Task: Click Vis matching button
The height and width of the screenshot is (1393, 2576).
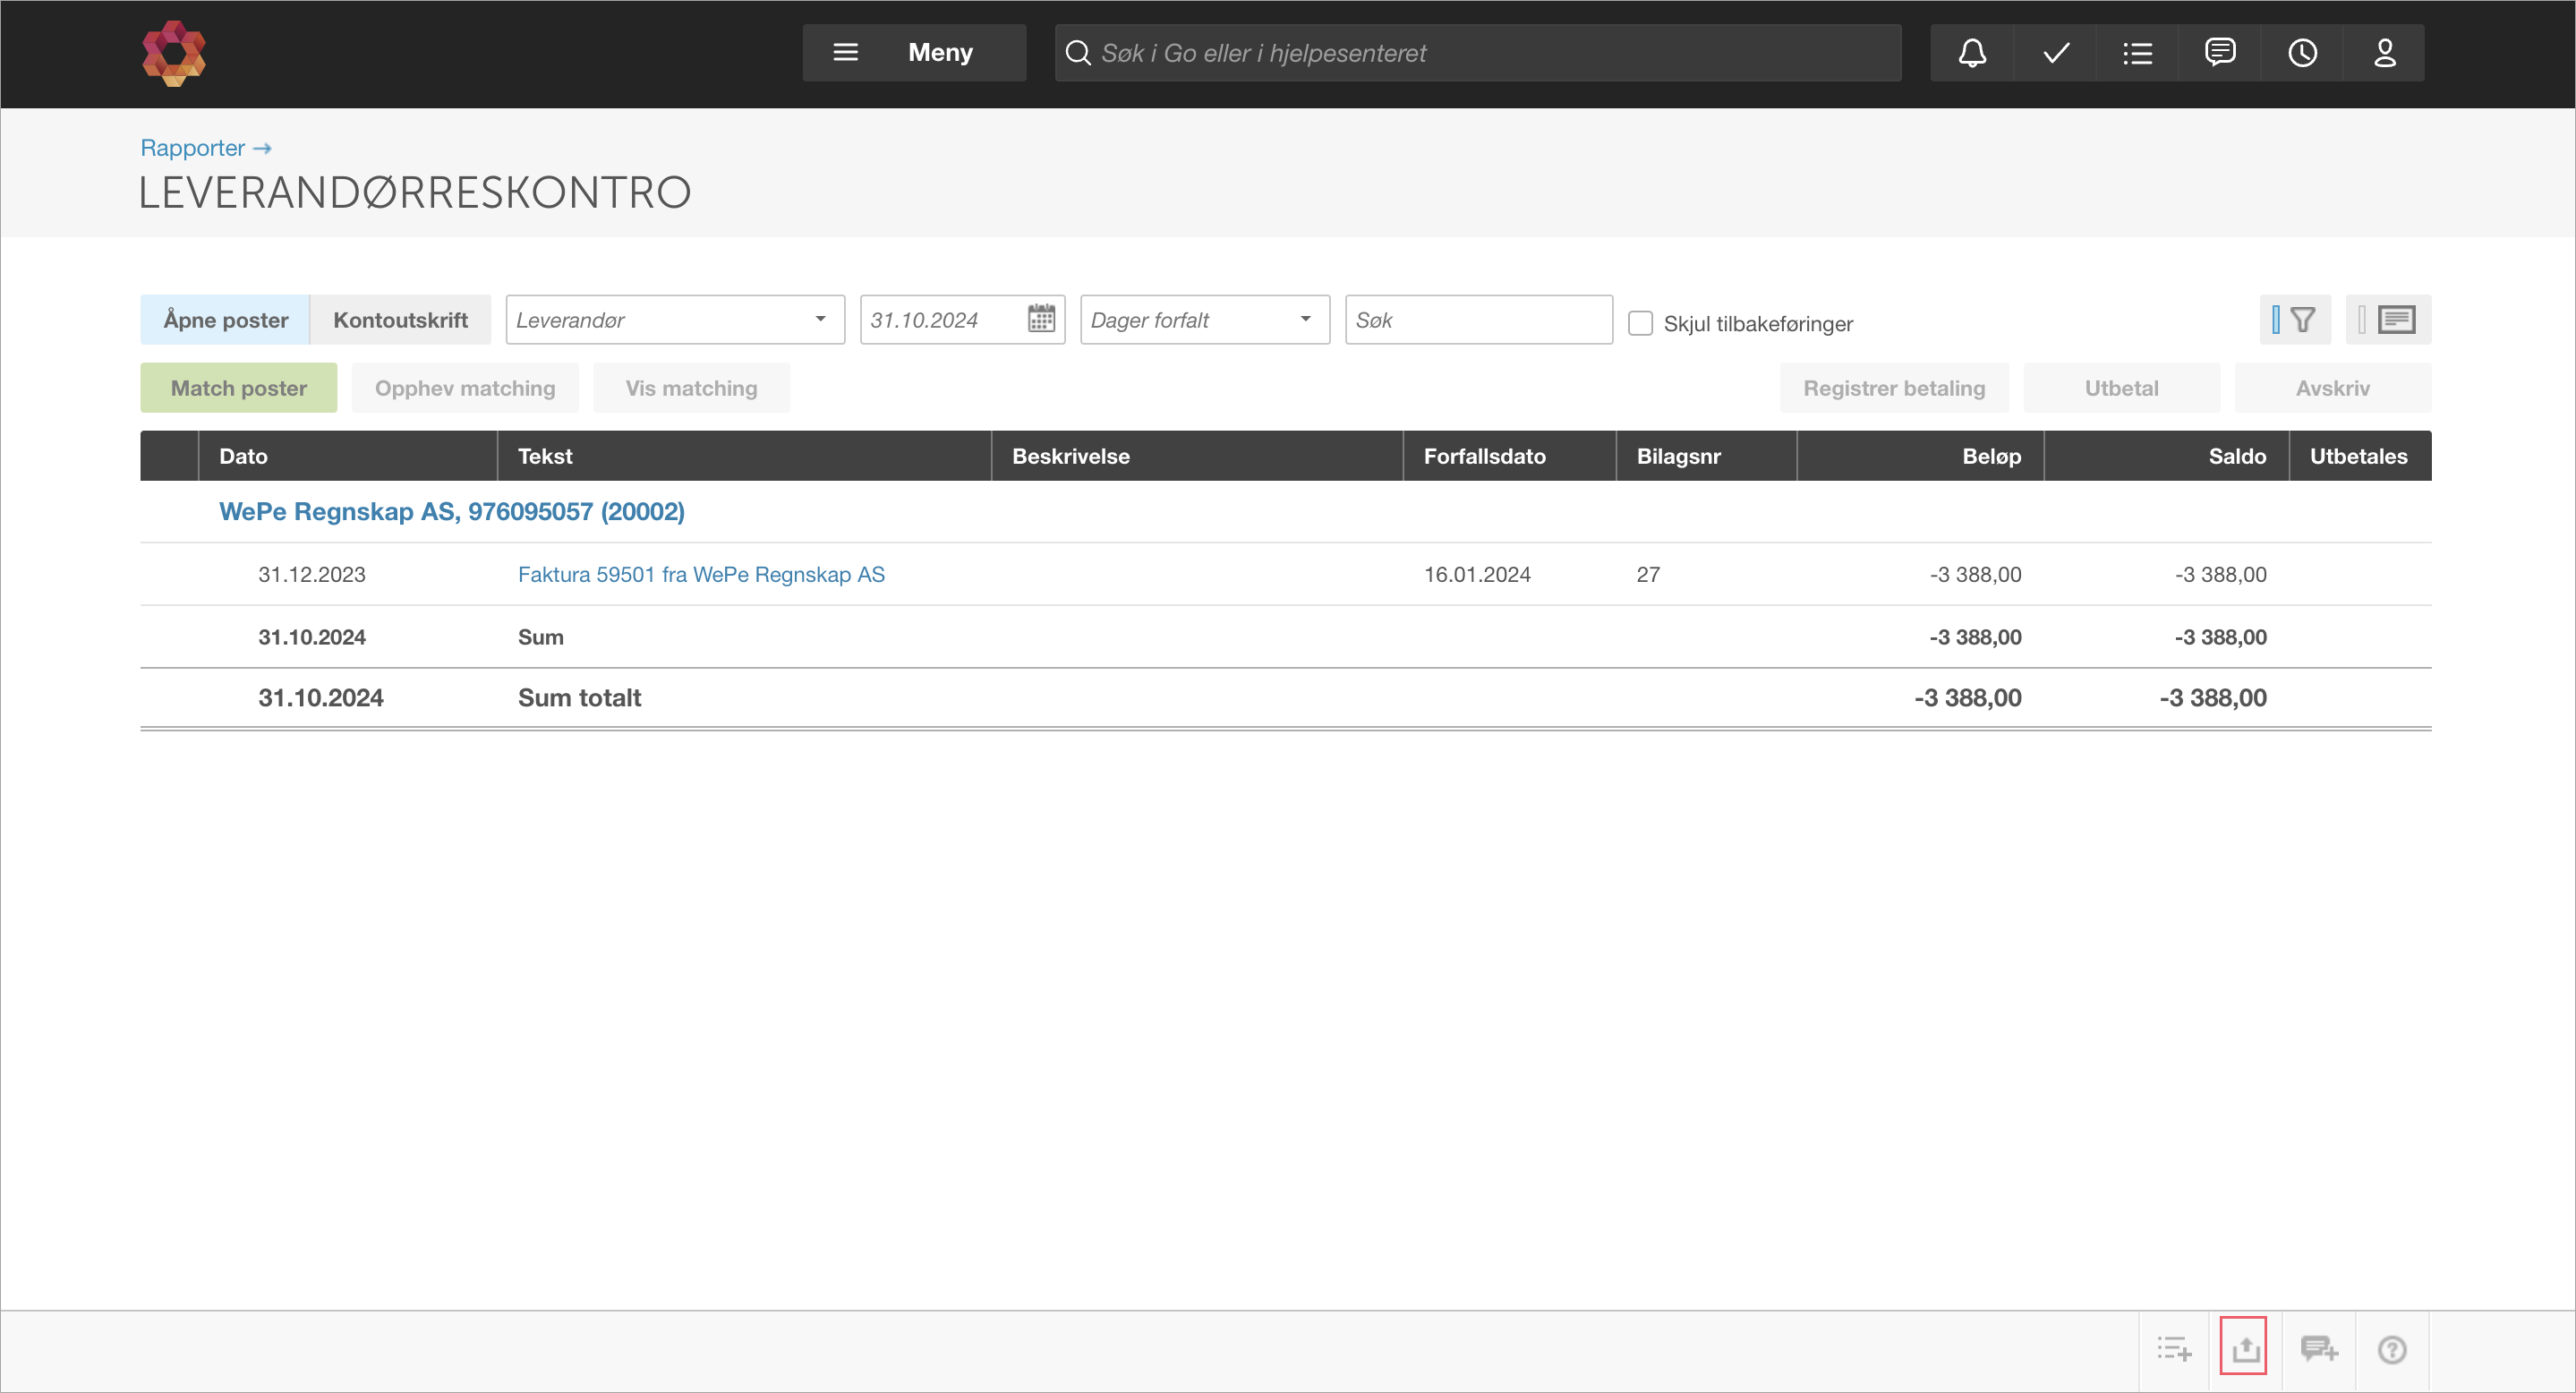Action: [x=691, y=388]
